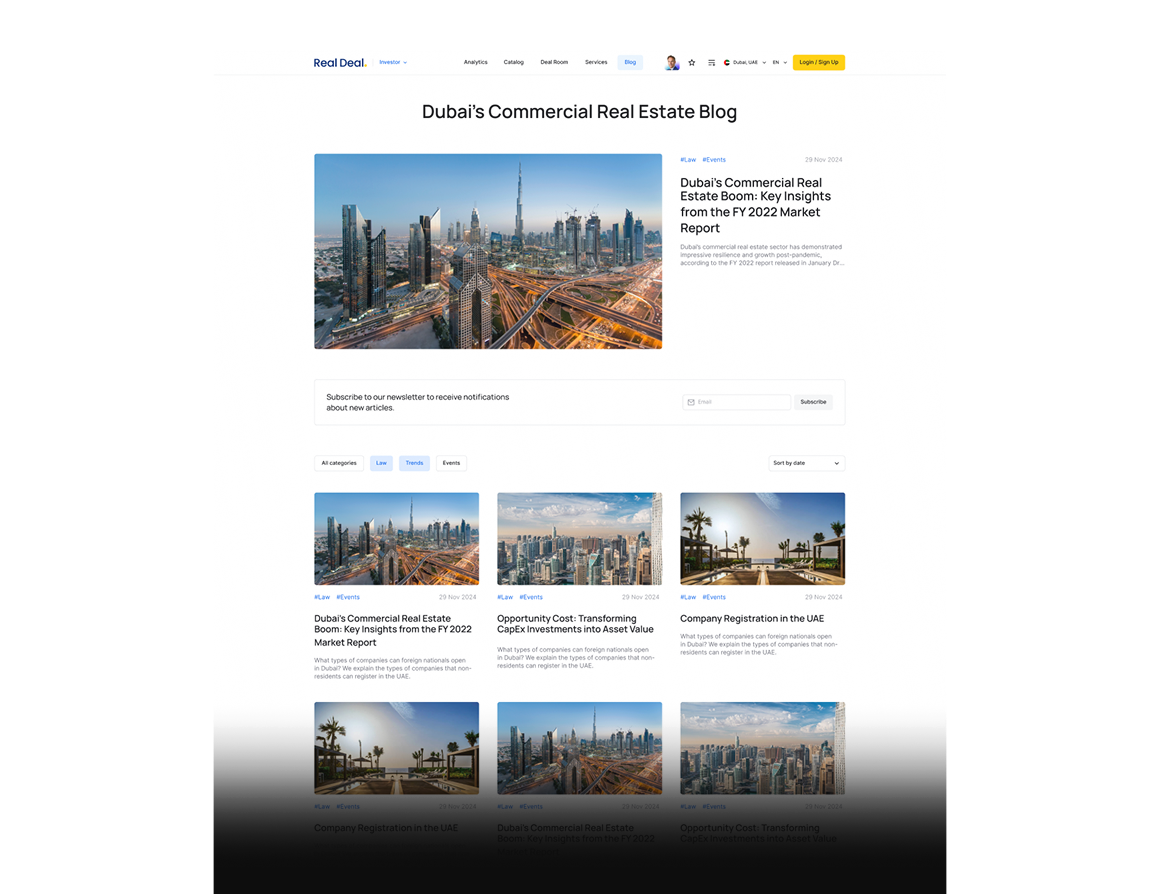The image size is (1160, 894).
Task: Toggle the Trends category filter
Action: pyautogui.click(x=414, y=463)
